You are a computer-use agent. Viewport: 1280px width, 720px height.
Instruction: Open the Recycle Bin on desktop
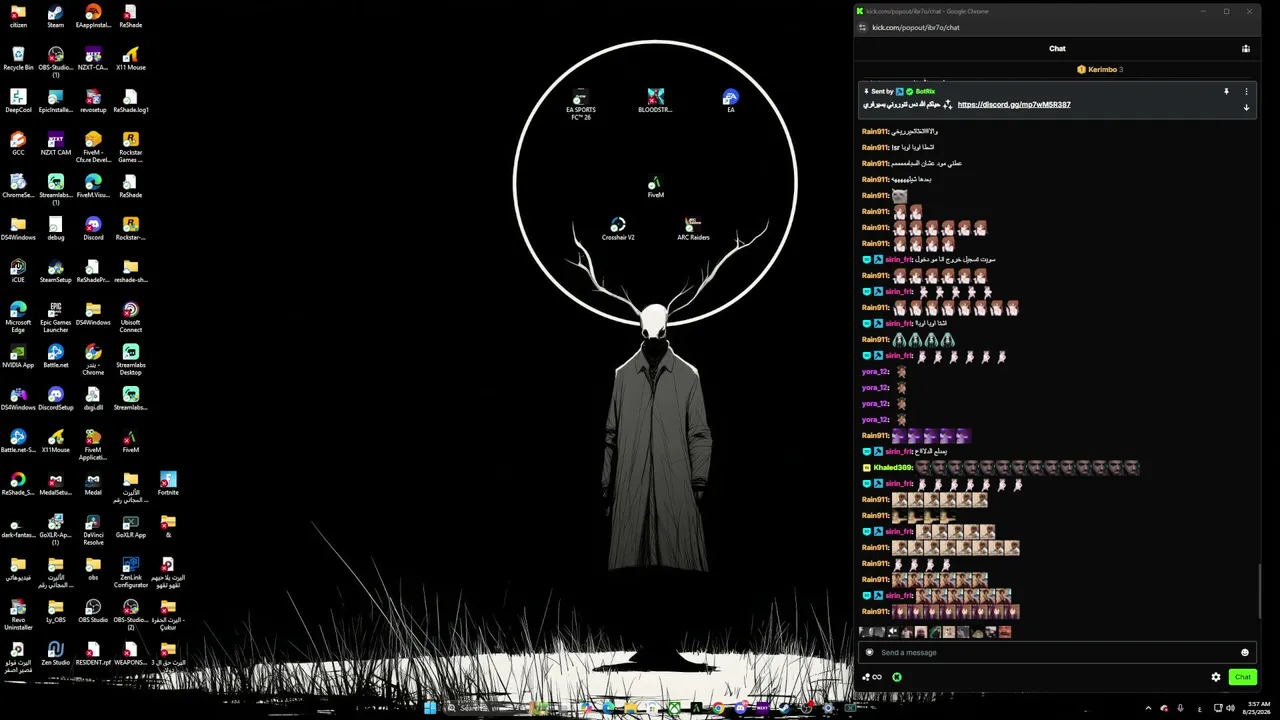click(18, 58)
